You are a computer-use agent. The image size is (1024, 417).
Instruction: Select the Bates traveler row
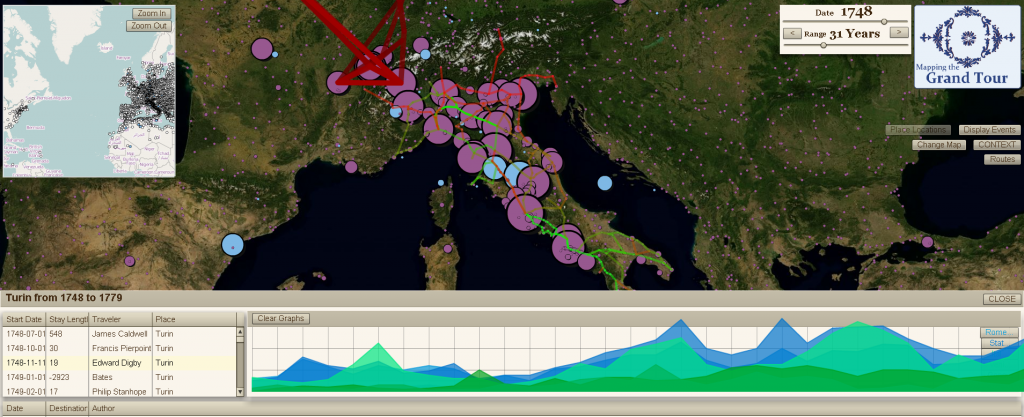pos(120,377)
